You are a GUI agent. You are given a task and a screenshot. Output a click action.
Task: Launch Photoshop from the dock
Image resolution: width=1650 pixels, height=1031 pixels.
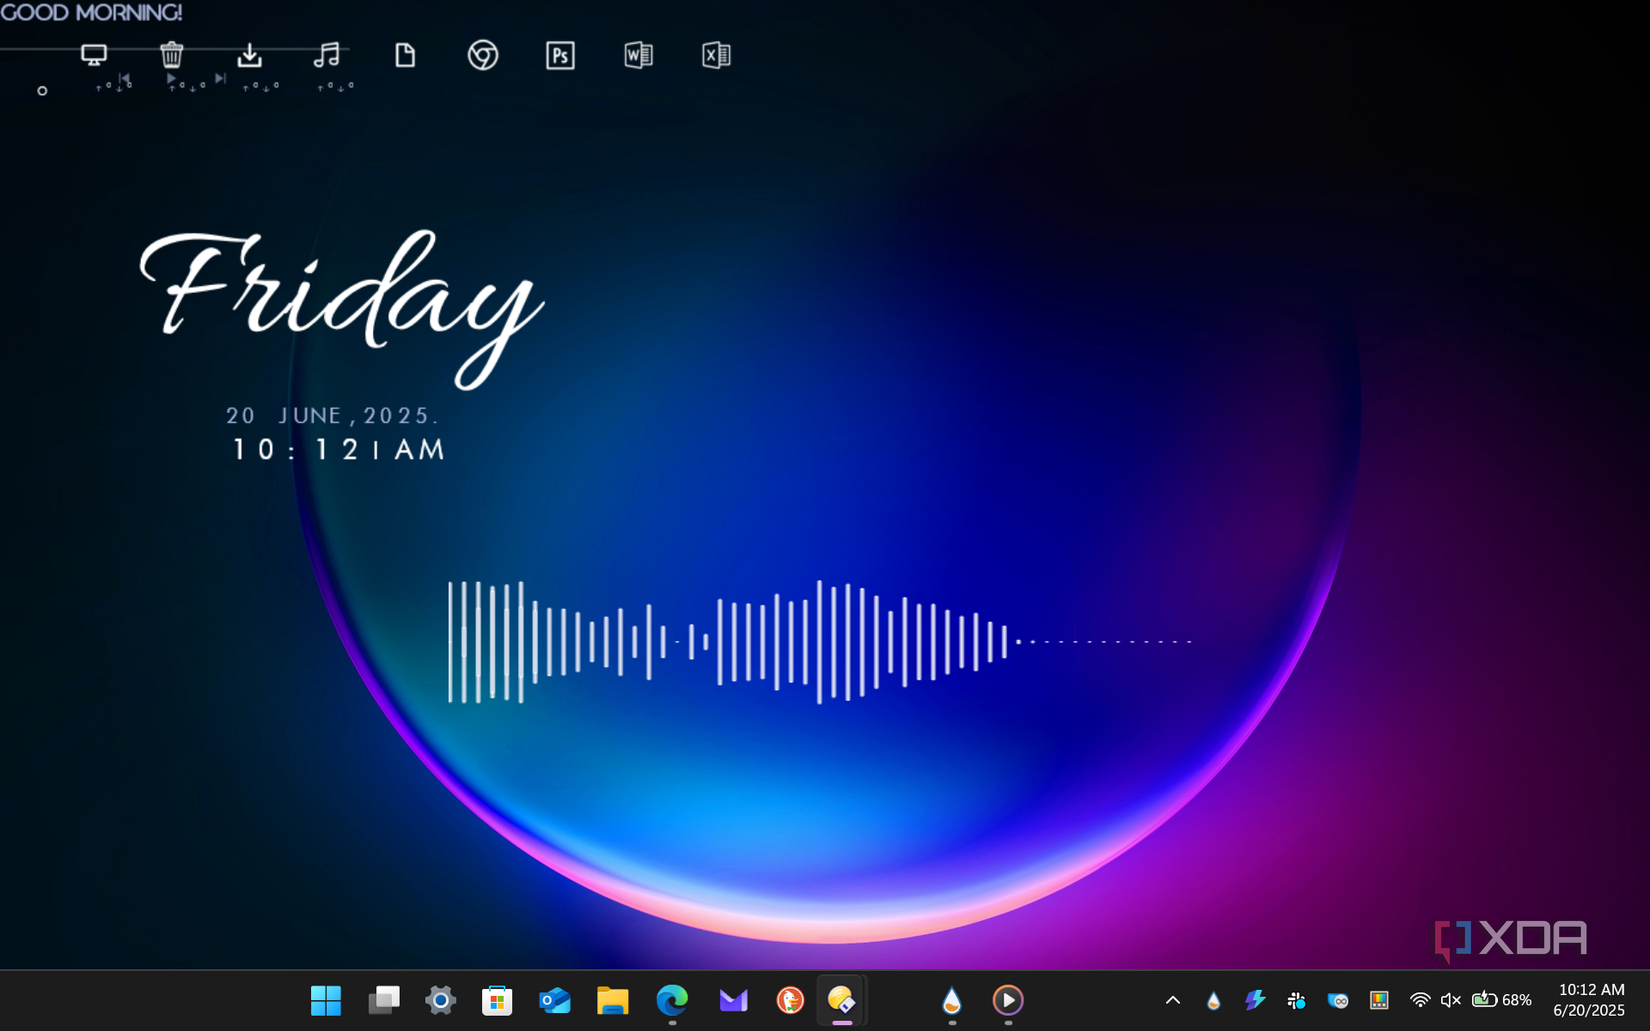559,57
